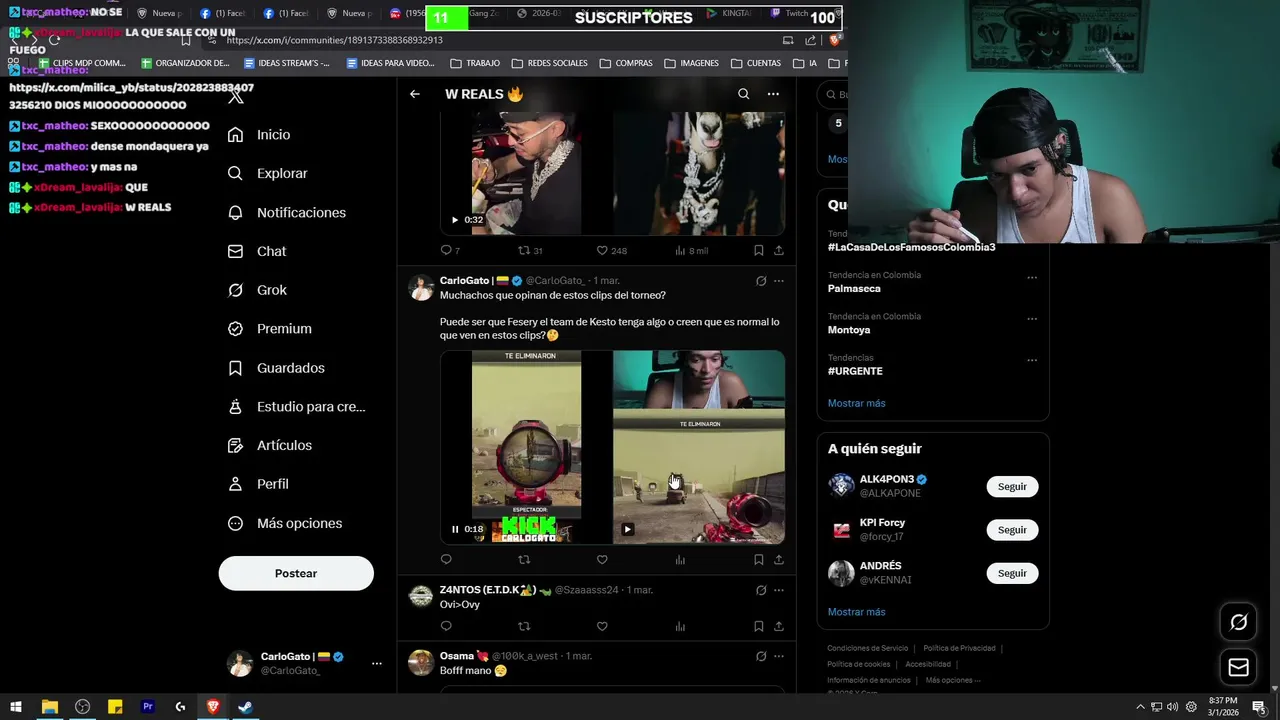Image resolution: width=1280 pixels, height=720 pixels.
Task: Click the Postear button
Action: tap(296, 573)
